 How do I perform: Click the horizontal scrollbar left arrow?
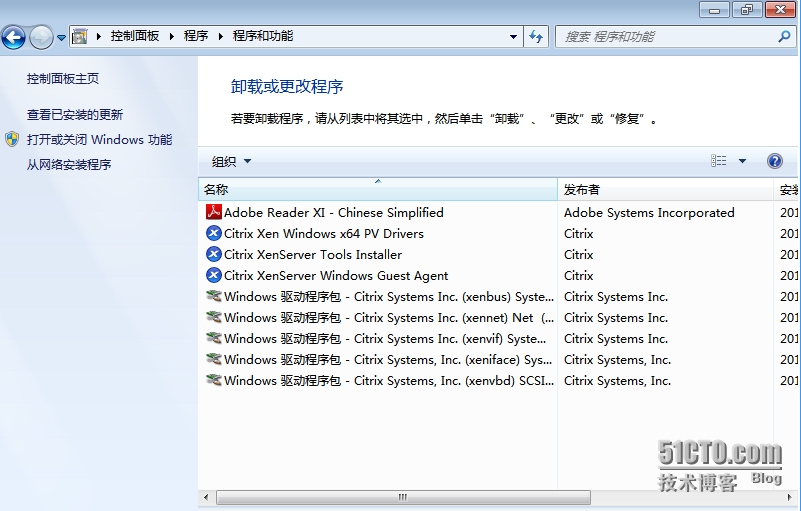point(206,497)
